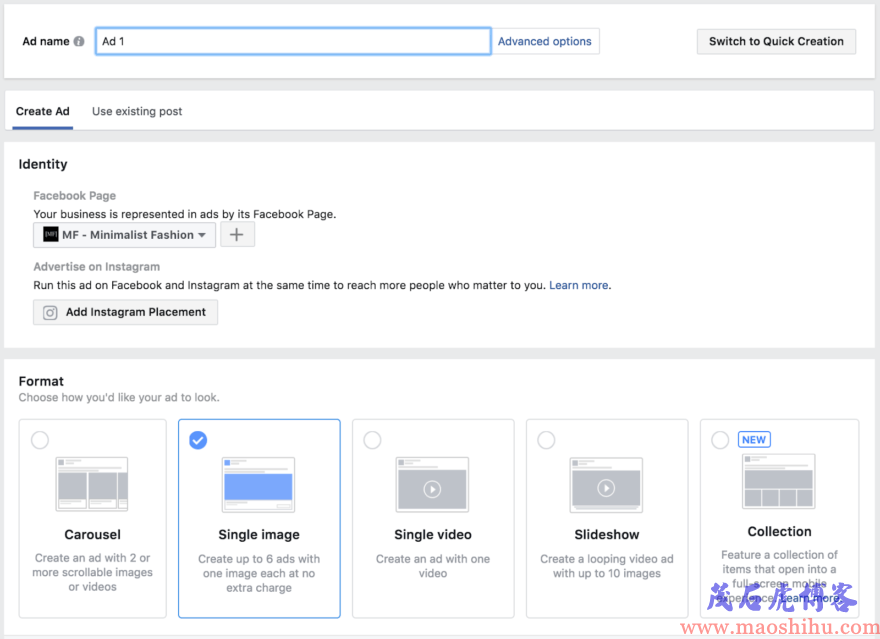The width and height of the screenshot is (880, 639).
Task: Click the Single image format illustration
Action: click(259, 484)
